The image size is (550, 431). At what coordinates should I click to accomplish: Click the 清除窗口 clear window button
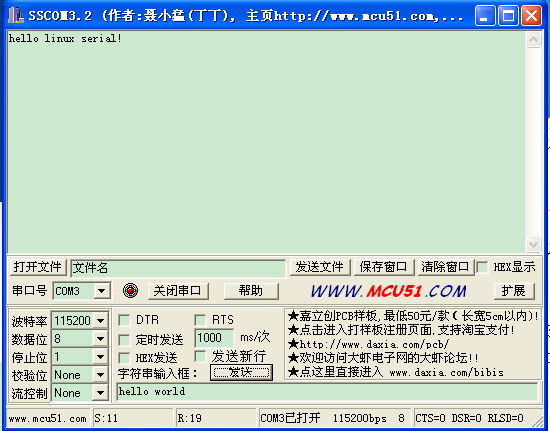pos(445,267)
